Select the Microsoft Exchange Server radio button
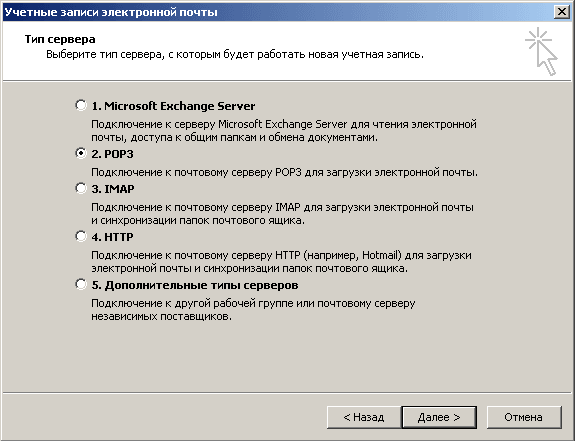Screen dimensions: 575x441 [81, 105]
